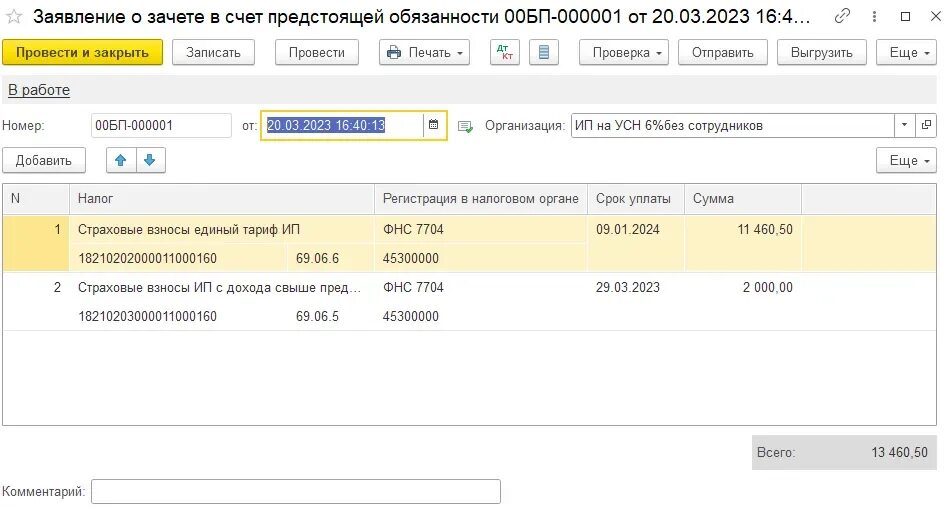Click the Комментарий text field
Image resolution: width=948 pixels, height=509 pixels.
coord(296,491)
